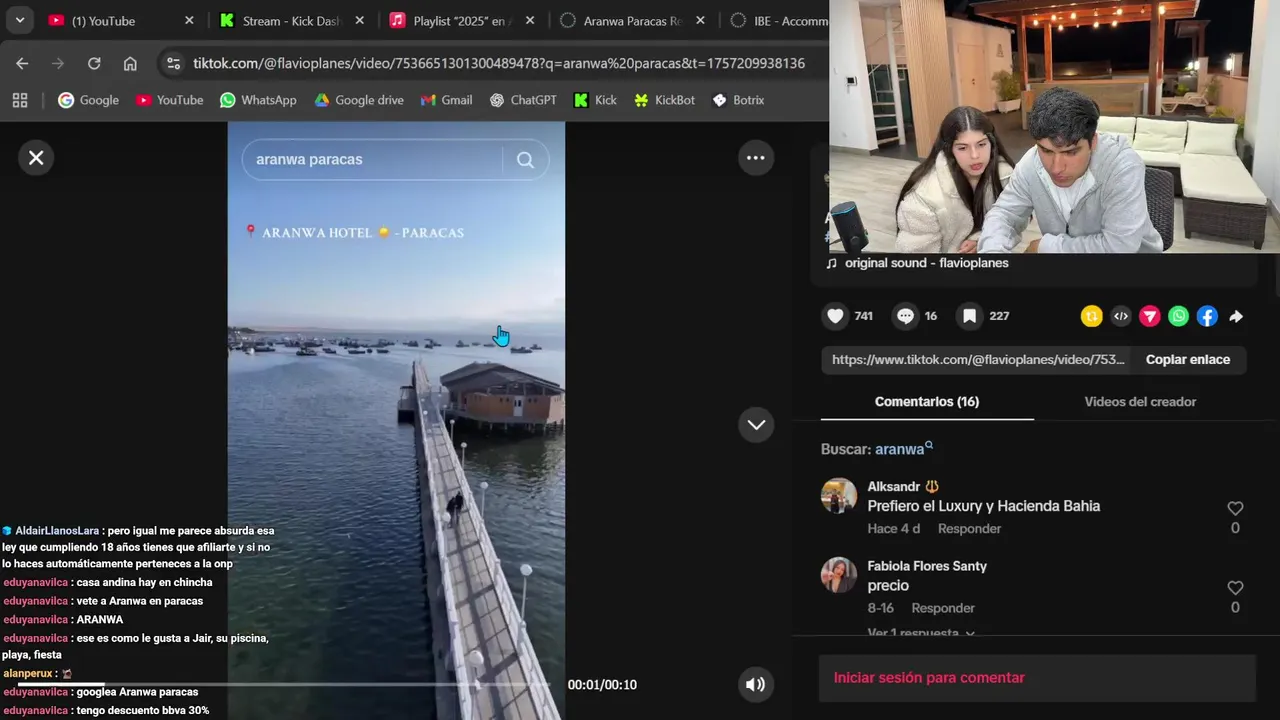Open comments via speech bubble icon
This screenshot has width=1280, height=720.
[x=905, y=316]
